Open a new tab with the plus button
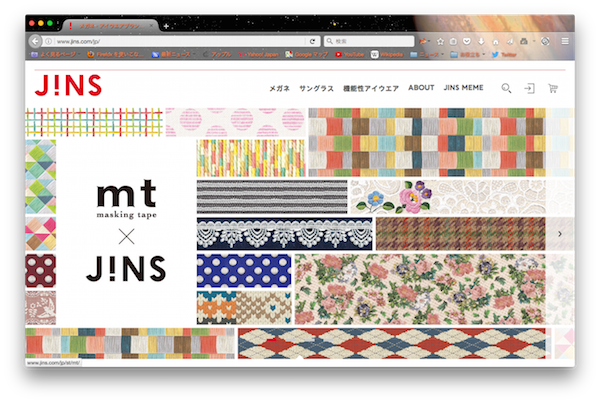Screen dimensions: 600x403 click(x=166, y=26)
